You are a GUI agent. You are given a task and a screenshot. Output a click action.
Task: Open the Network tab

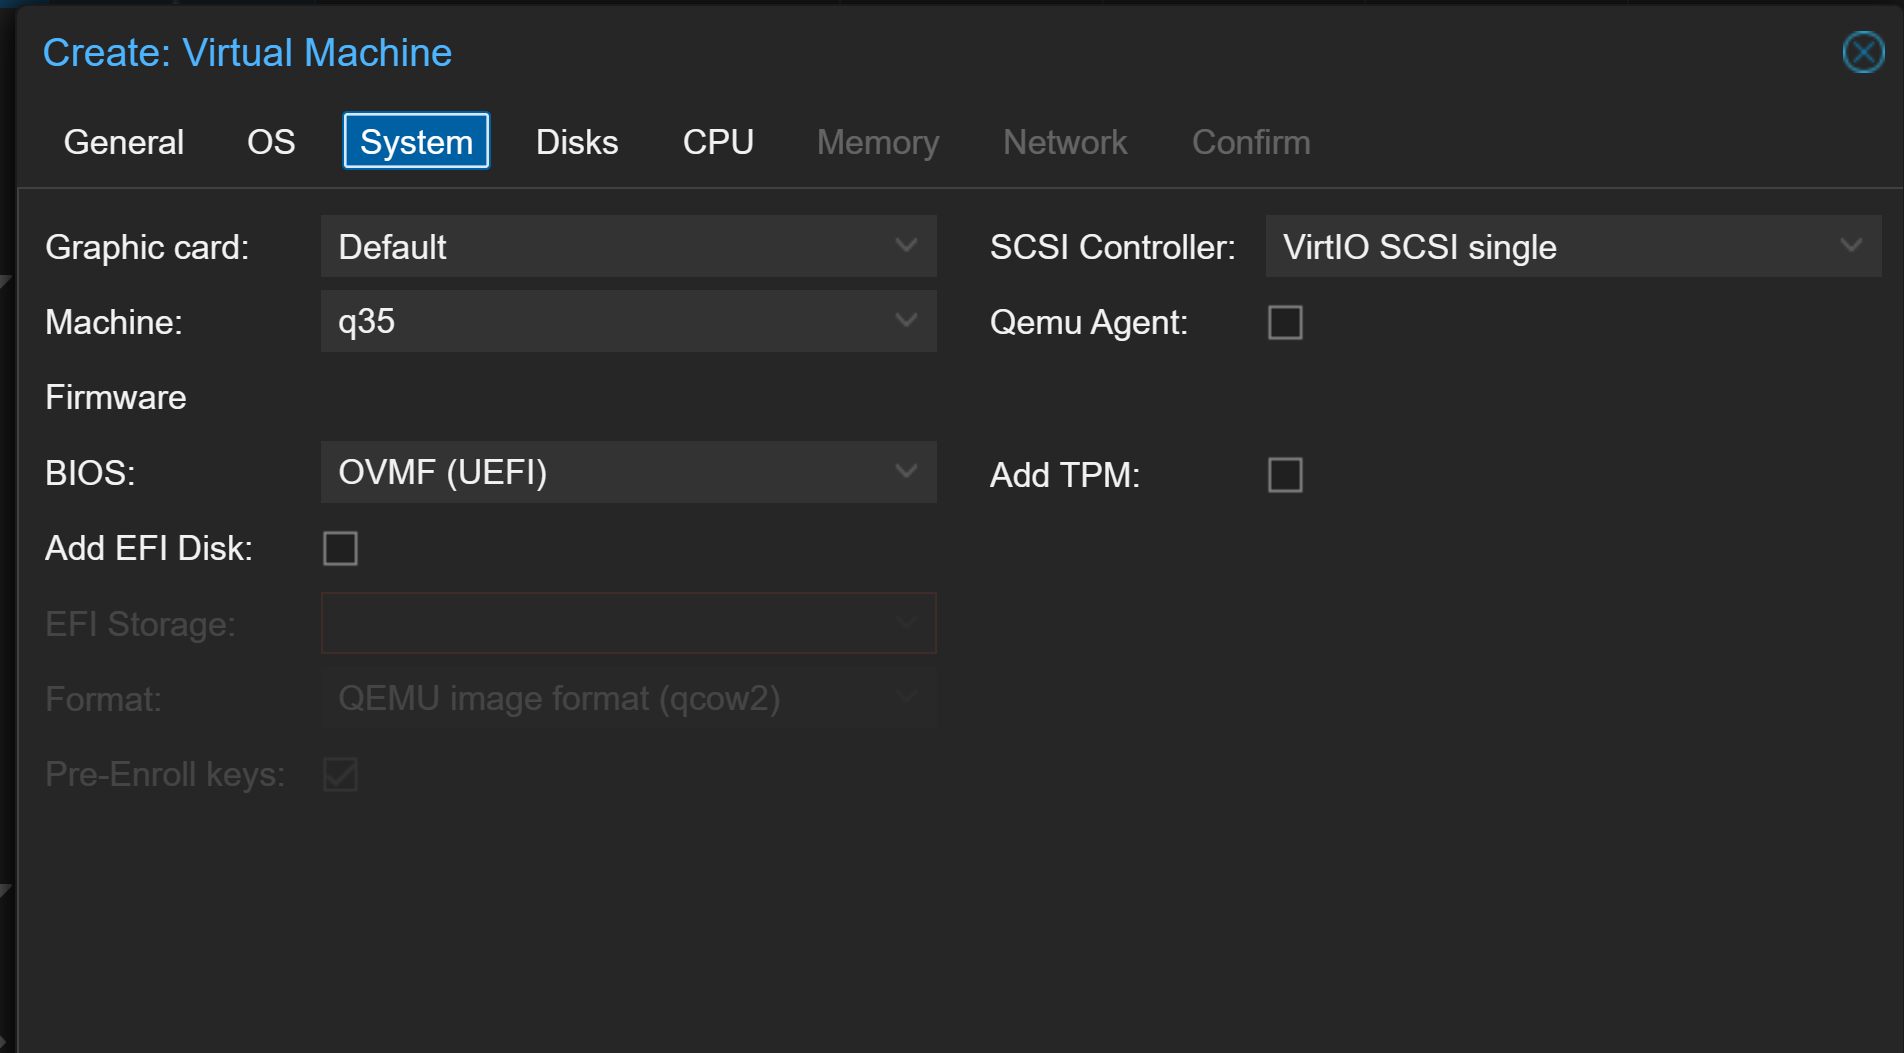click(1065, 142)
